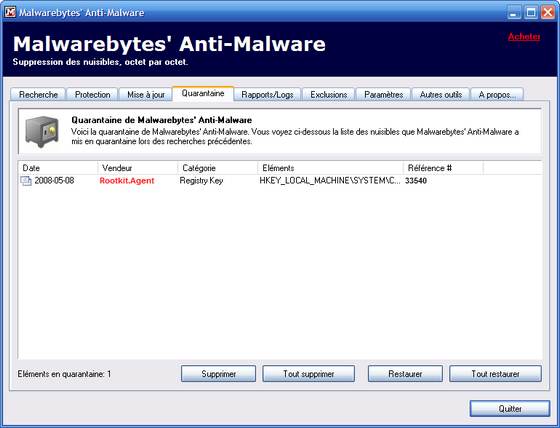Close the Malwarebytes window
Viewport: 560px width, 428px height.
[x=548, y=13]
